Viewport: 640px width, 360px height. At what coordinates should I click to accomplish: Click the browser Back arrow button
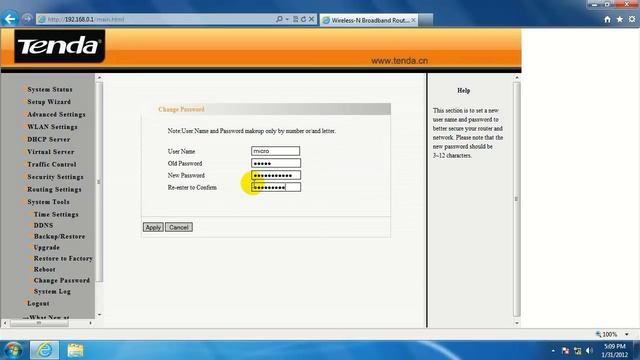[10, 19]
